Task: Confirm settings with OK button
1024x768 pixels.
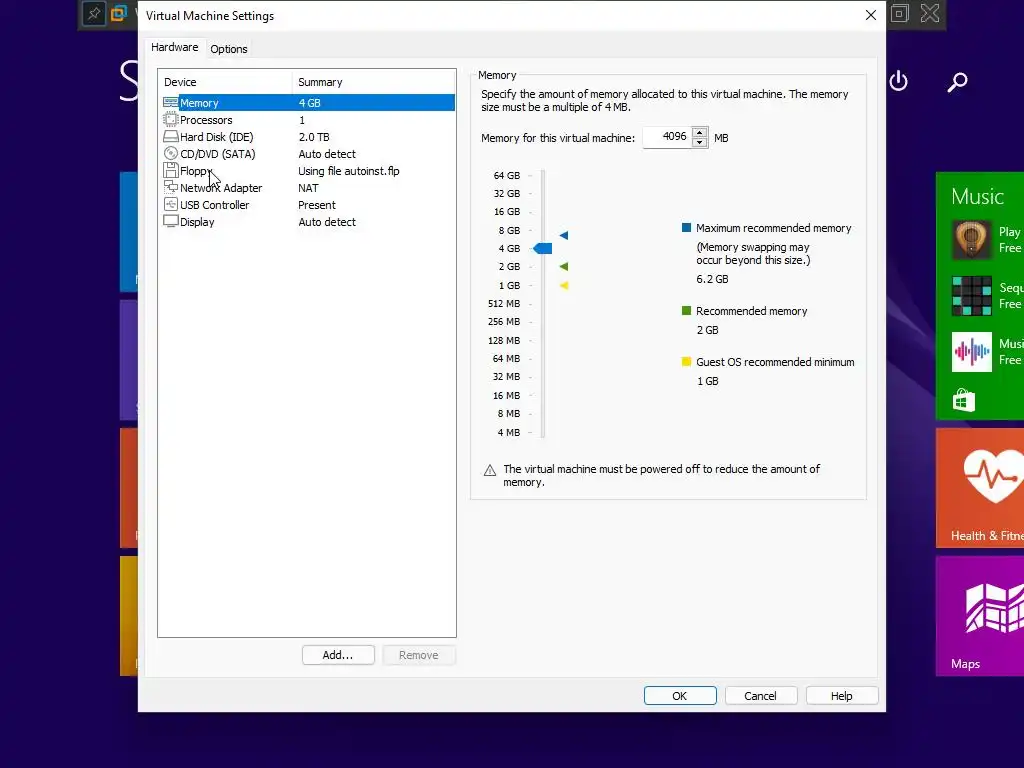Action: coord(680,696)
